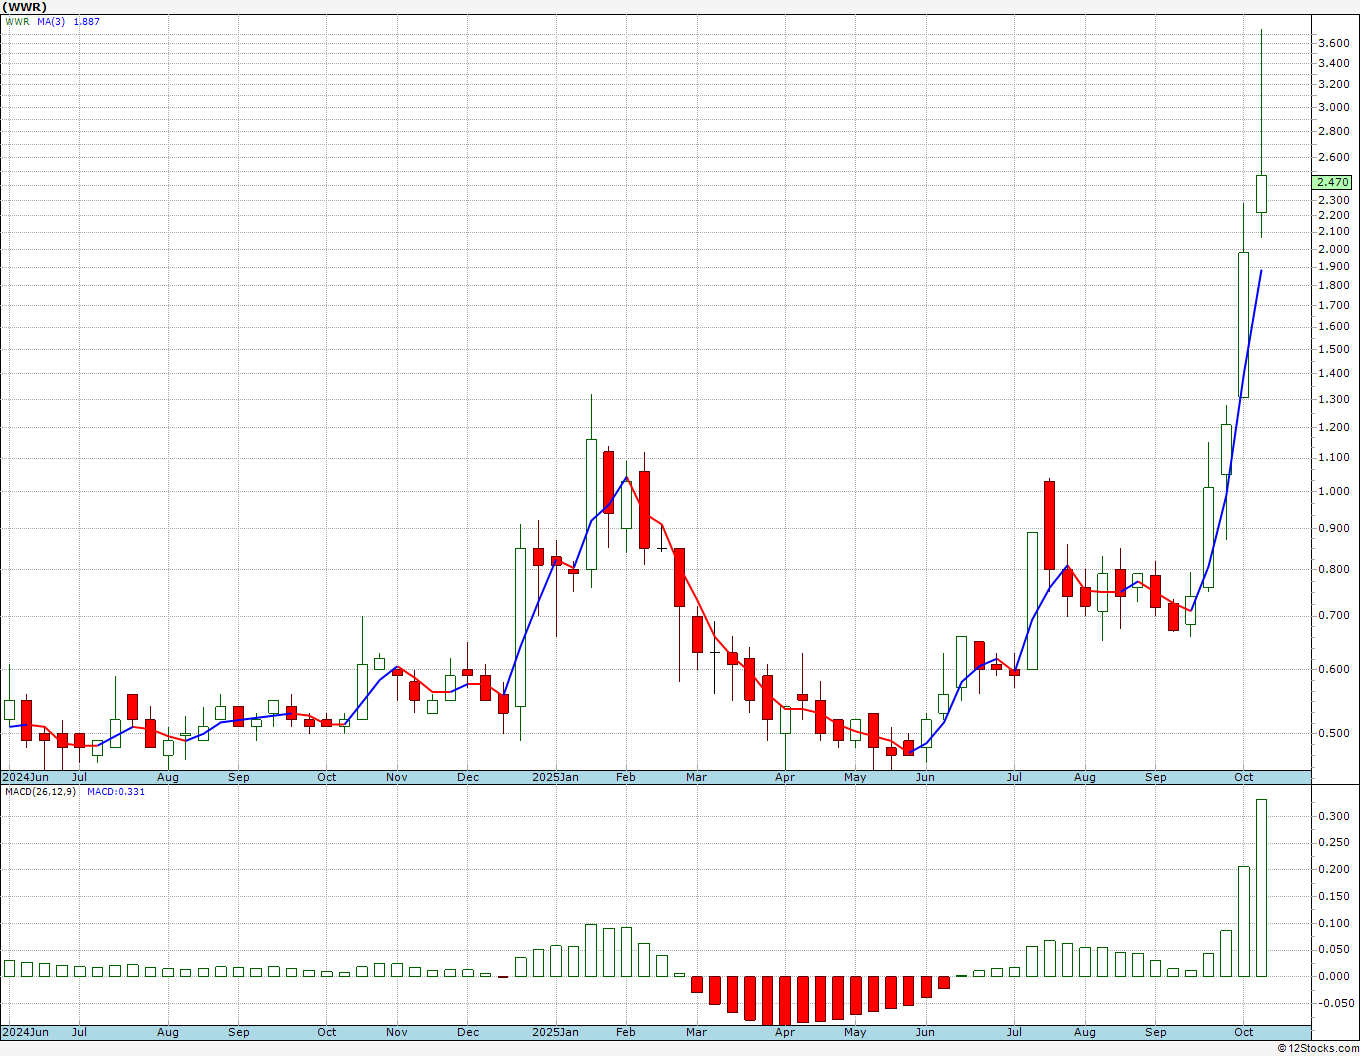Click the 0.300 MACD axis label
Image resolution: width=1360 pixels, height=1056 pixels.
1333,816
